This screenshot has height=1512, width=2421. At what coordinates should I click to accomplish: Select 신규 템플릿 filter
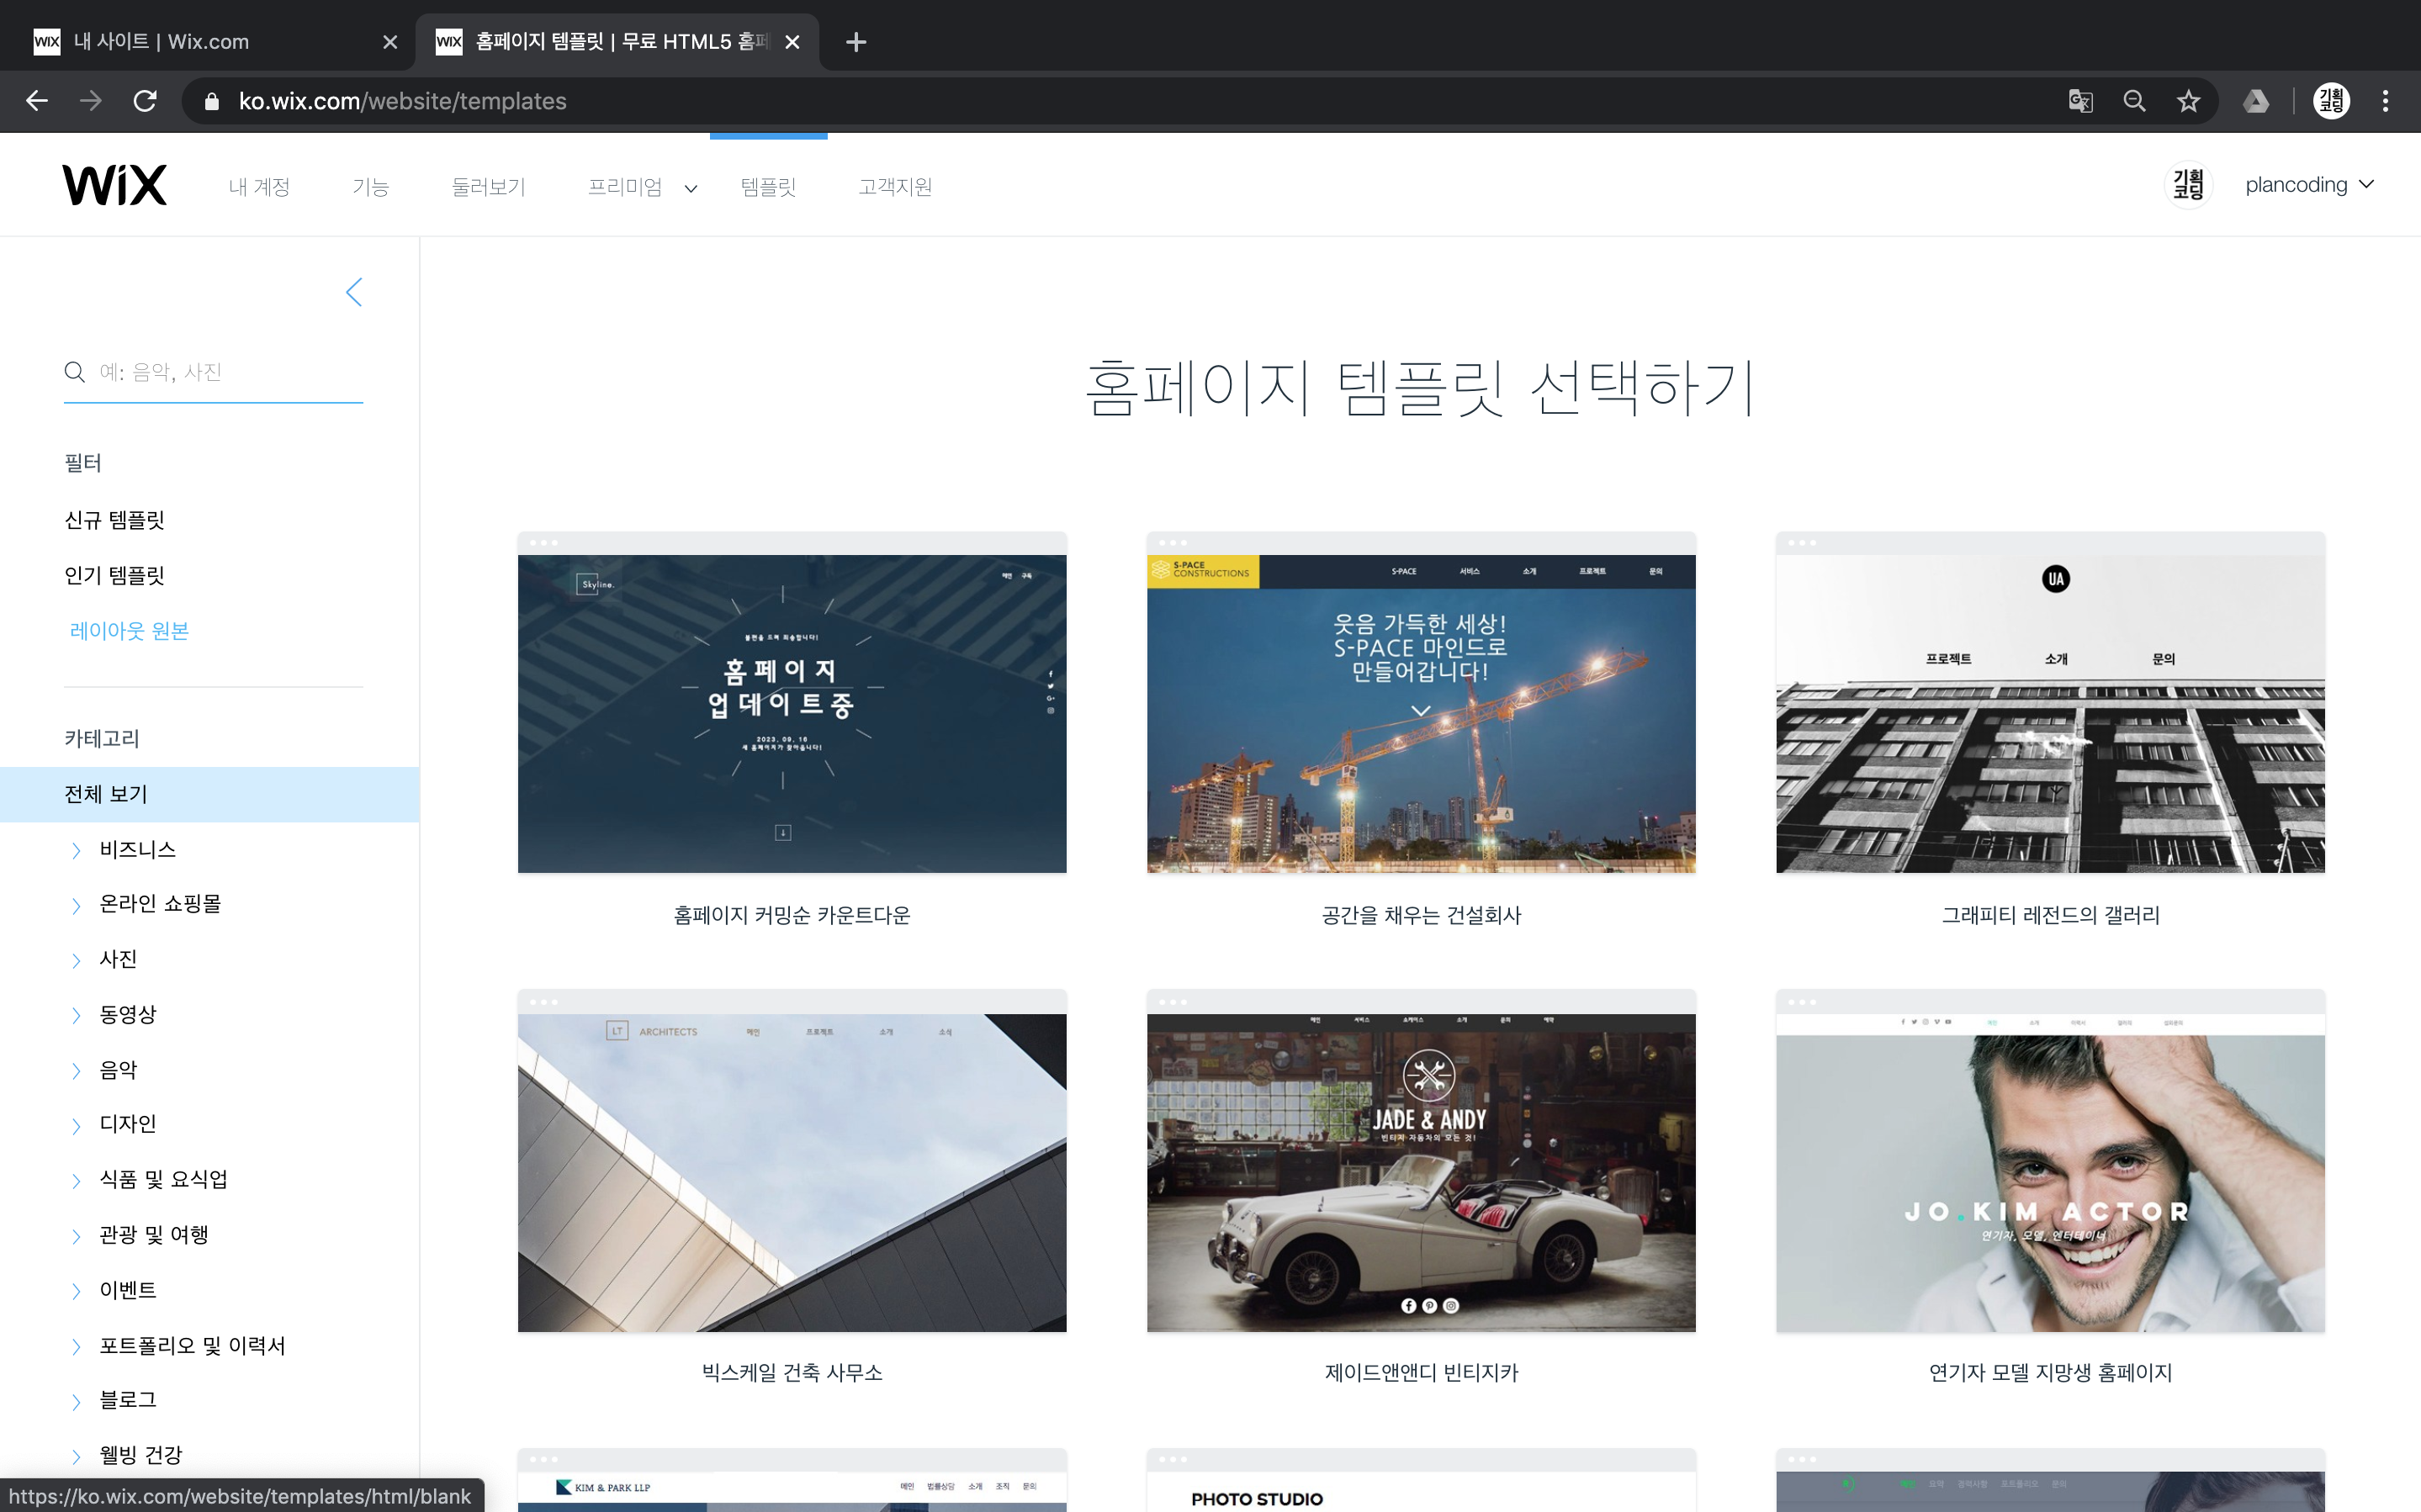[x=114, y=520]
